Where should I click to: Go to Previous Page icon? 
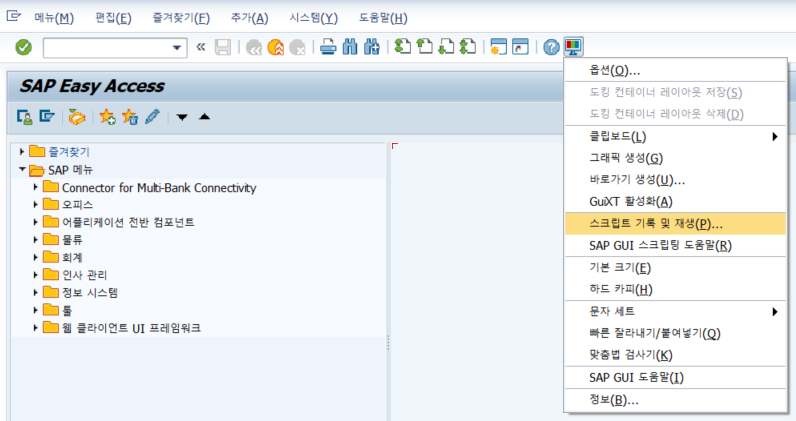pyautogui.click(x=424, y=48)
